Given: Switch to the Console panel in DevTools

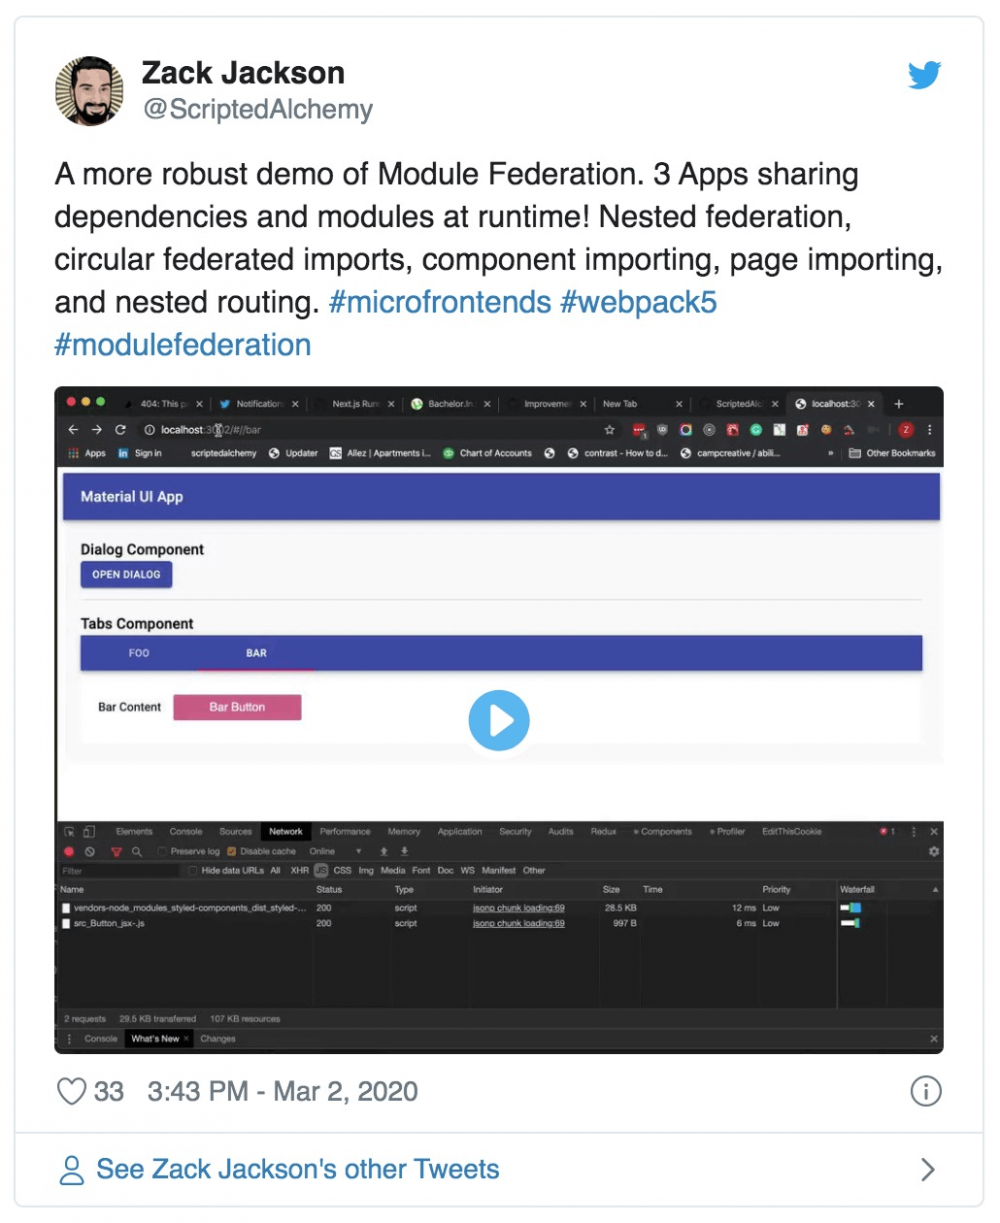Looking at the screenshot, I should coord(185,831).
